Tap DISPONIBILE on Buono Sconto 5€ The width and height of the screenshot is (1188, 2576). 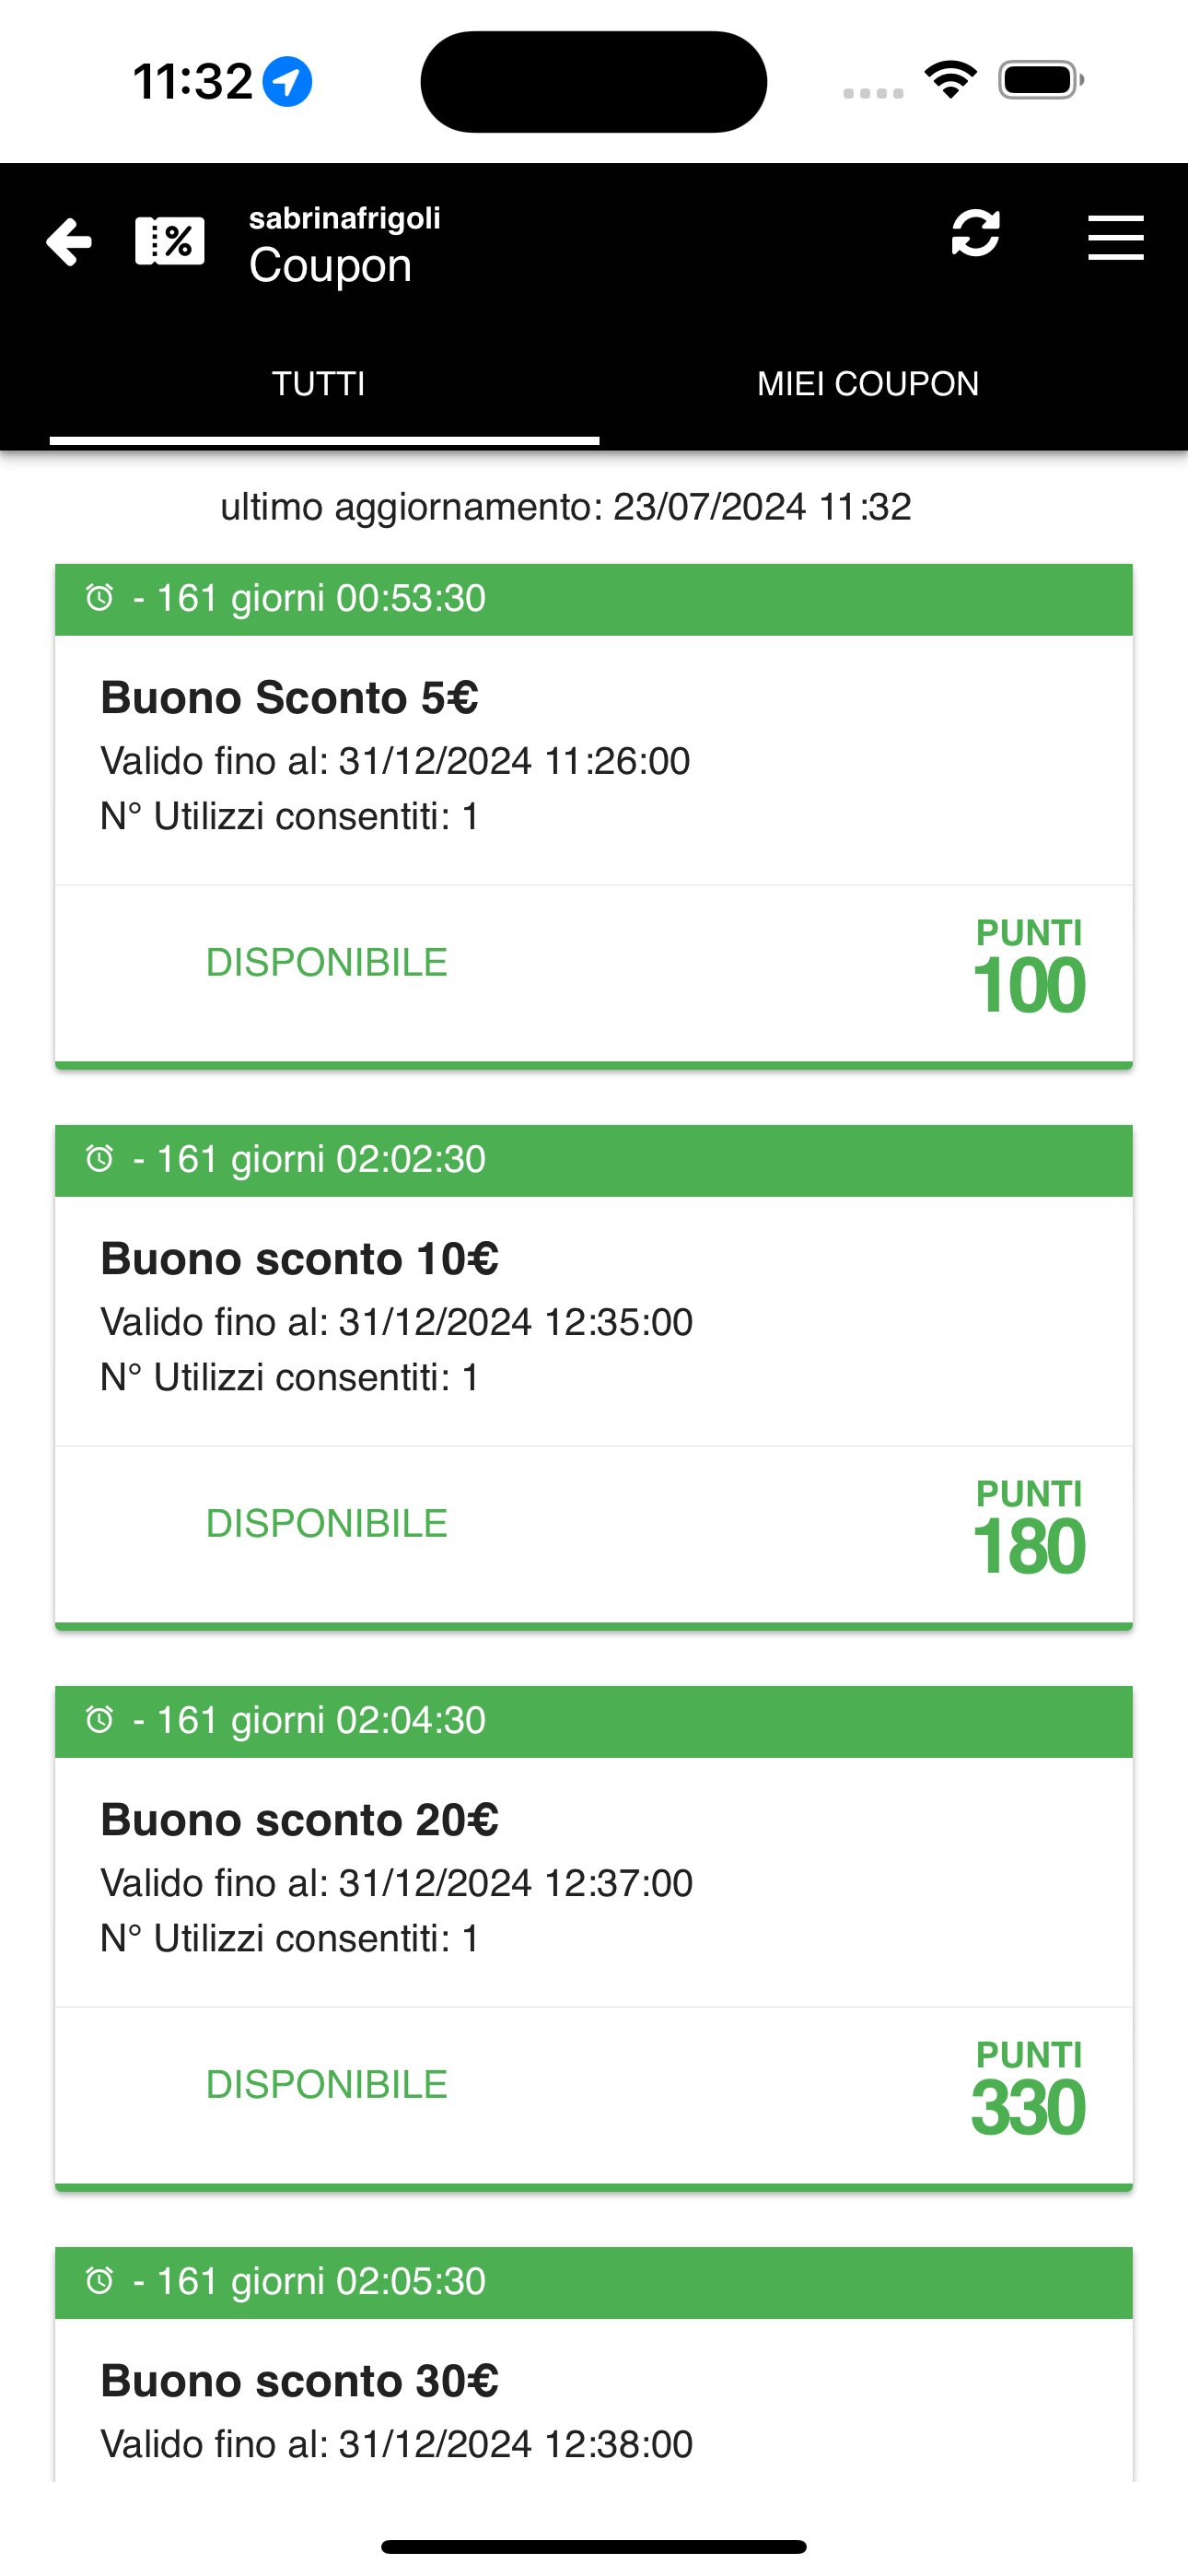coord(327,962)
